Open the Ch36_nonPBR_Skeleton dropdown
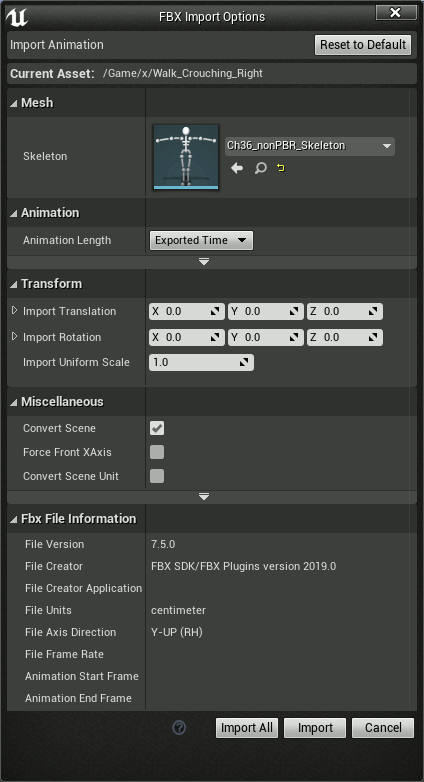This screenshot has width=424, height=782. (309, 146)
